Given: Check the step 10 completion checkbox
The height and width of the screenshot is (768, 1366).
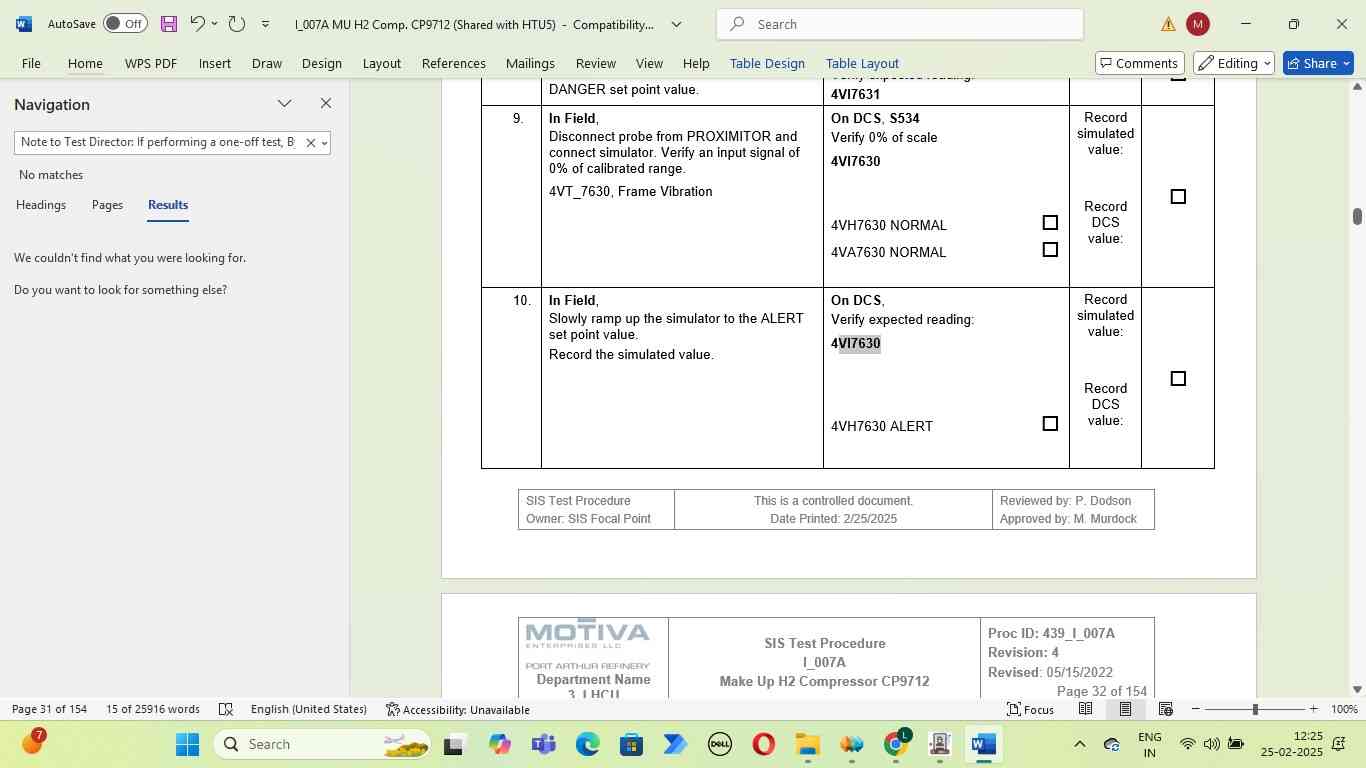Looking at the screenshot, I should pyautogui.click(x=1178, y=379).
